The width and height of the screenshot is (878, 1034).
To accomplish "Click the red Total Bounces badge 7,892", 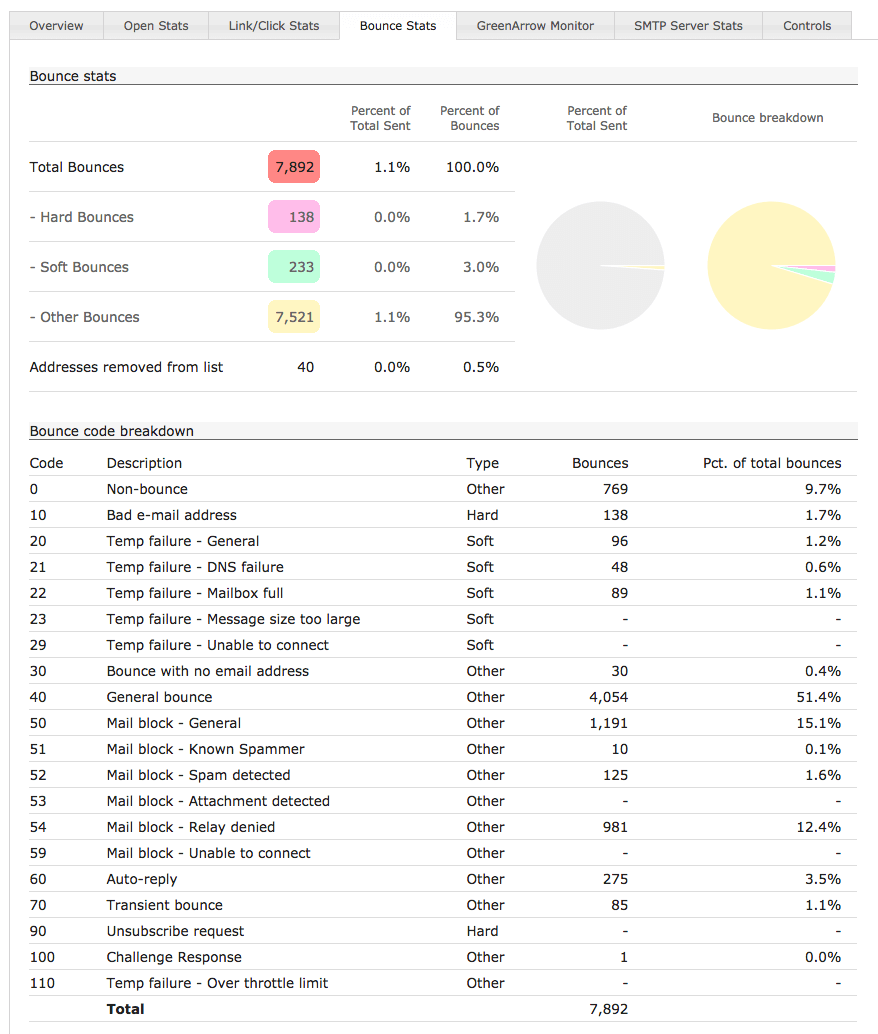I will tap(294, 167).
